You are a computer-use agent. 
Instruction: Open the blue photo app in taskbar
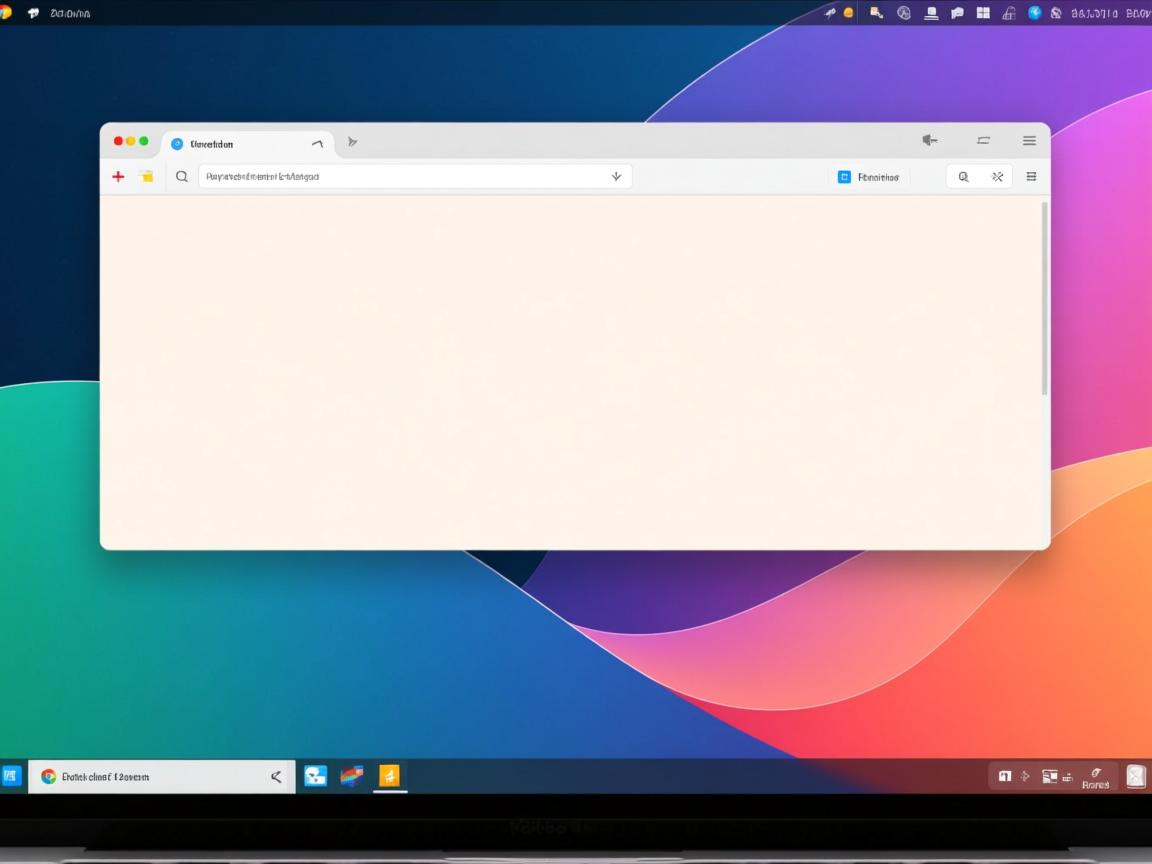coord(315,776)
